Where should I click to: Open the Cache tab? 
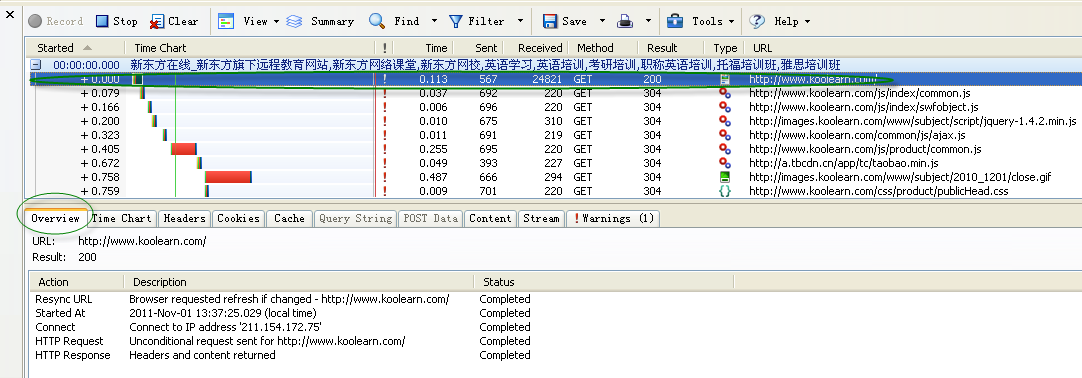(x=289, y=219)
